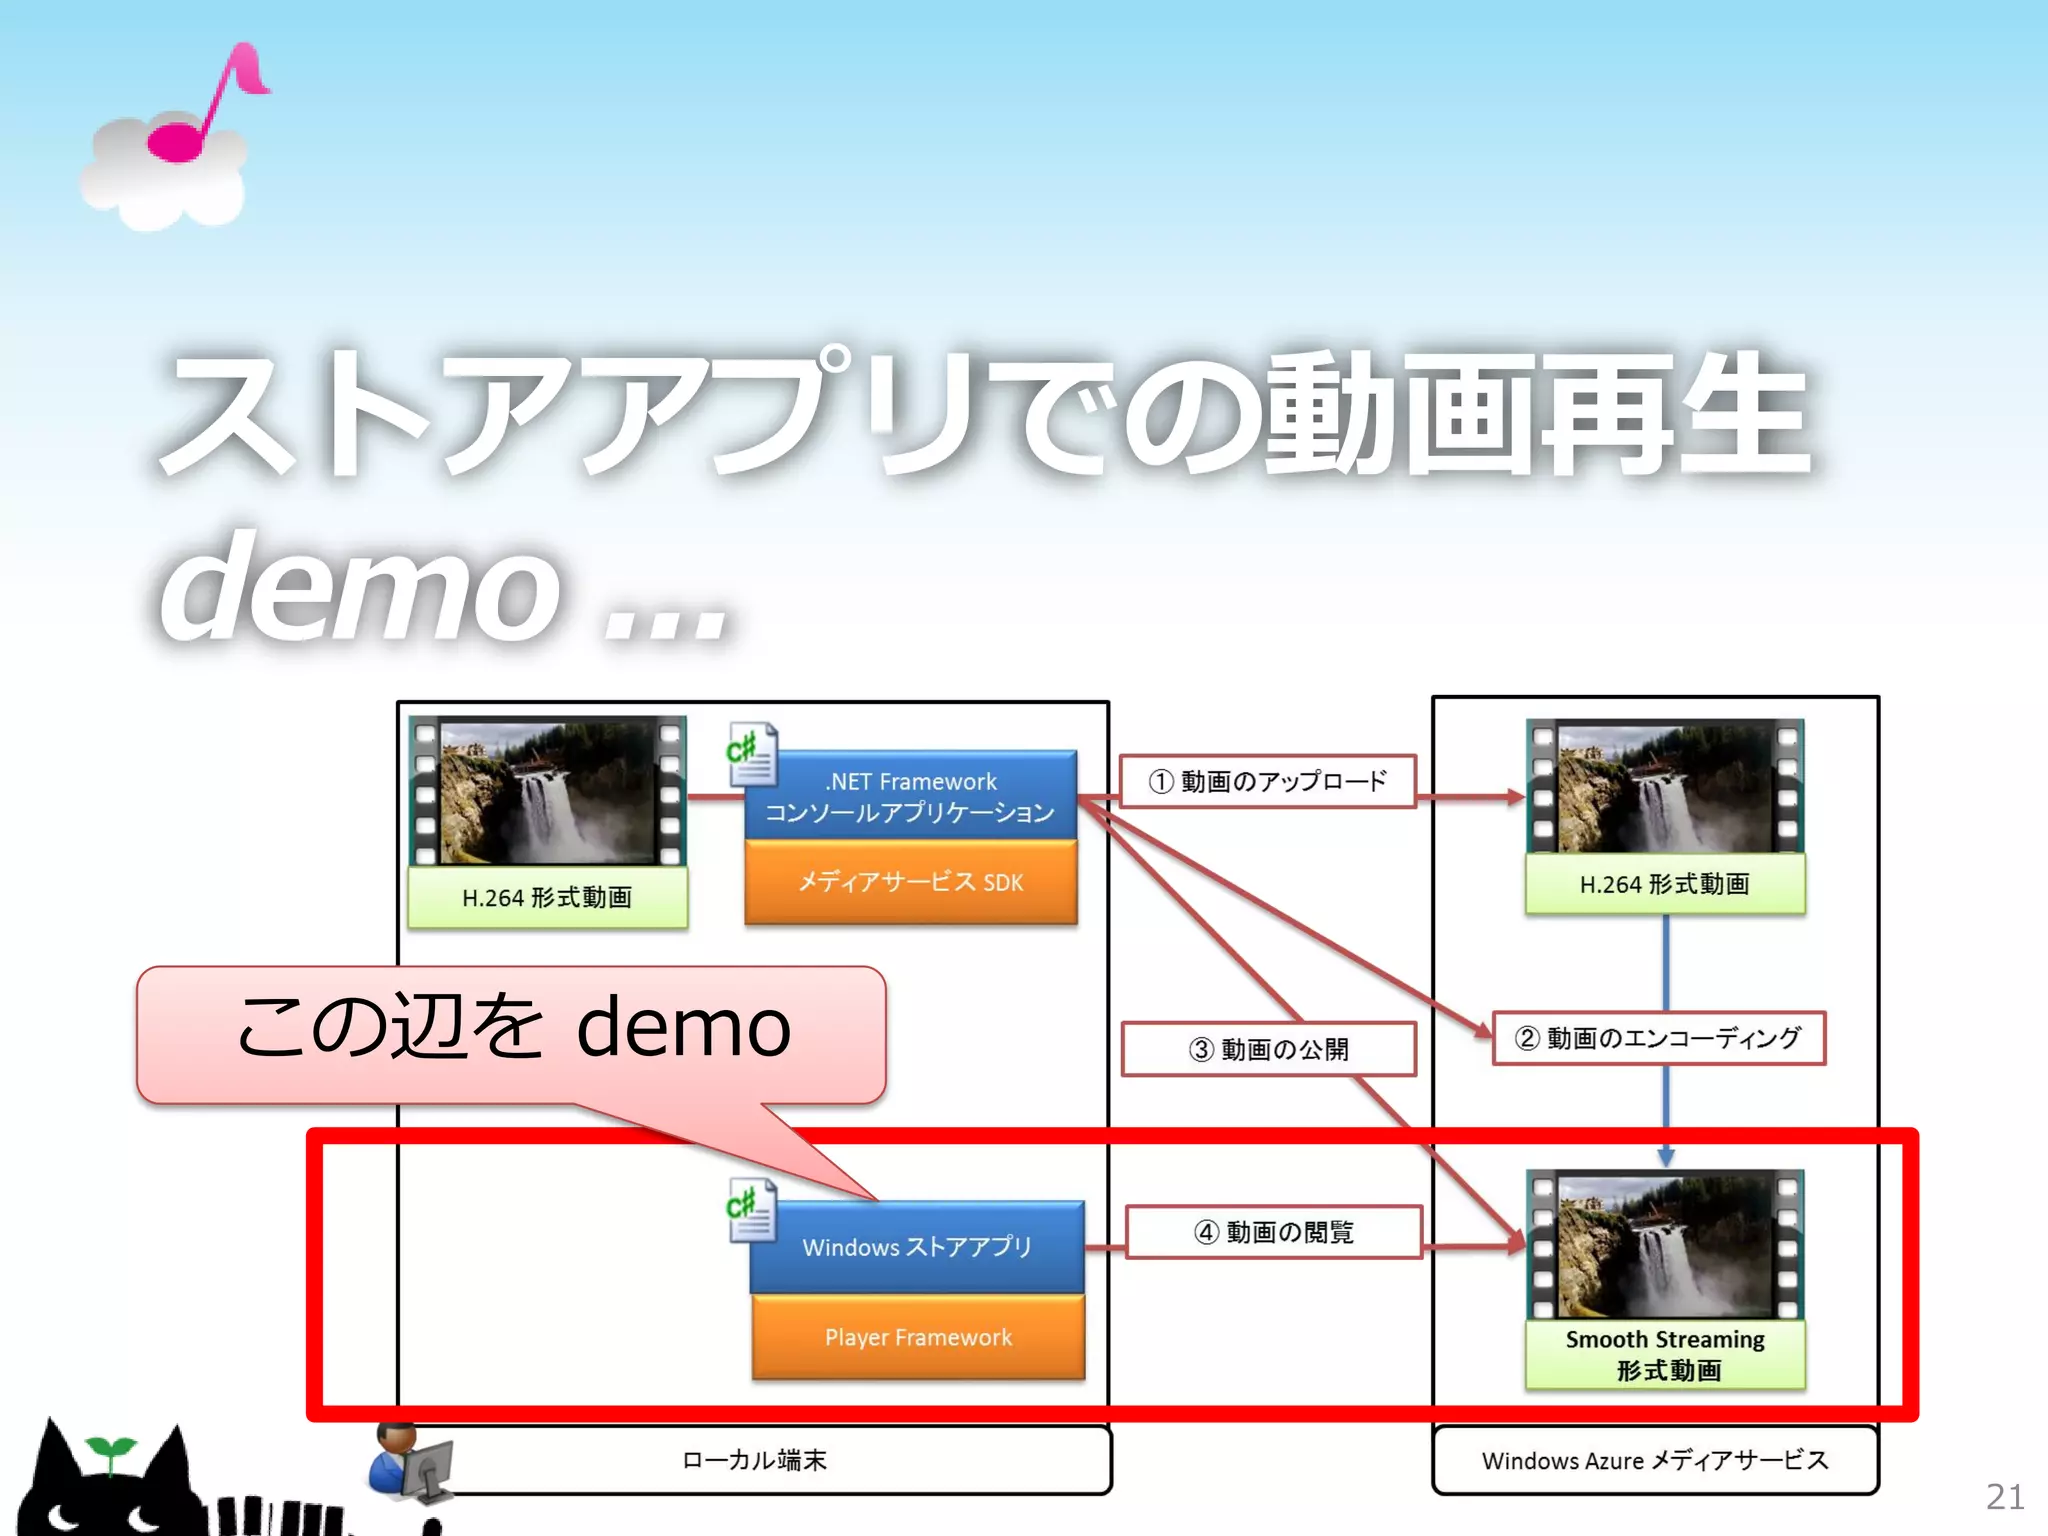Click the Player Framework orange box
2048x1536 pixels.
click(x=918, y=1337)
